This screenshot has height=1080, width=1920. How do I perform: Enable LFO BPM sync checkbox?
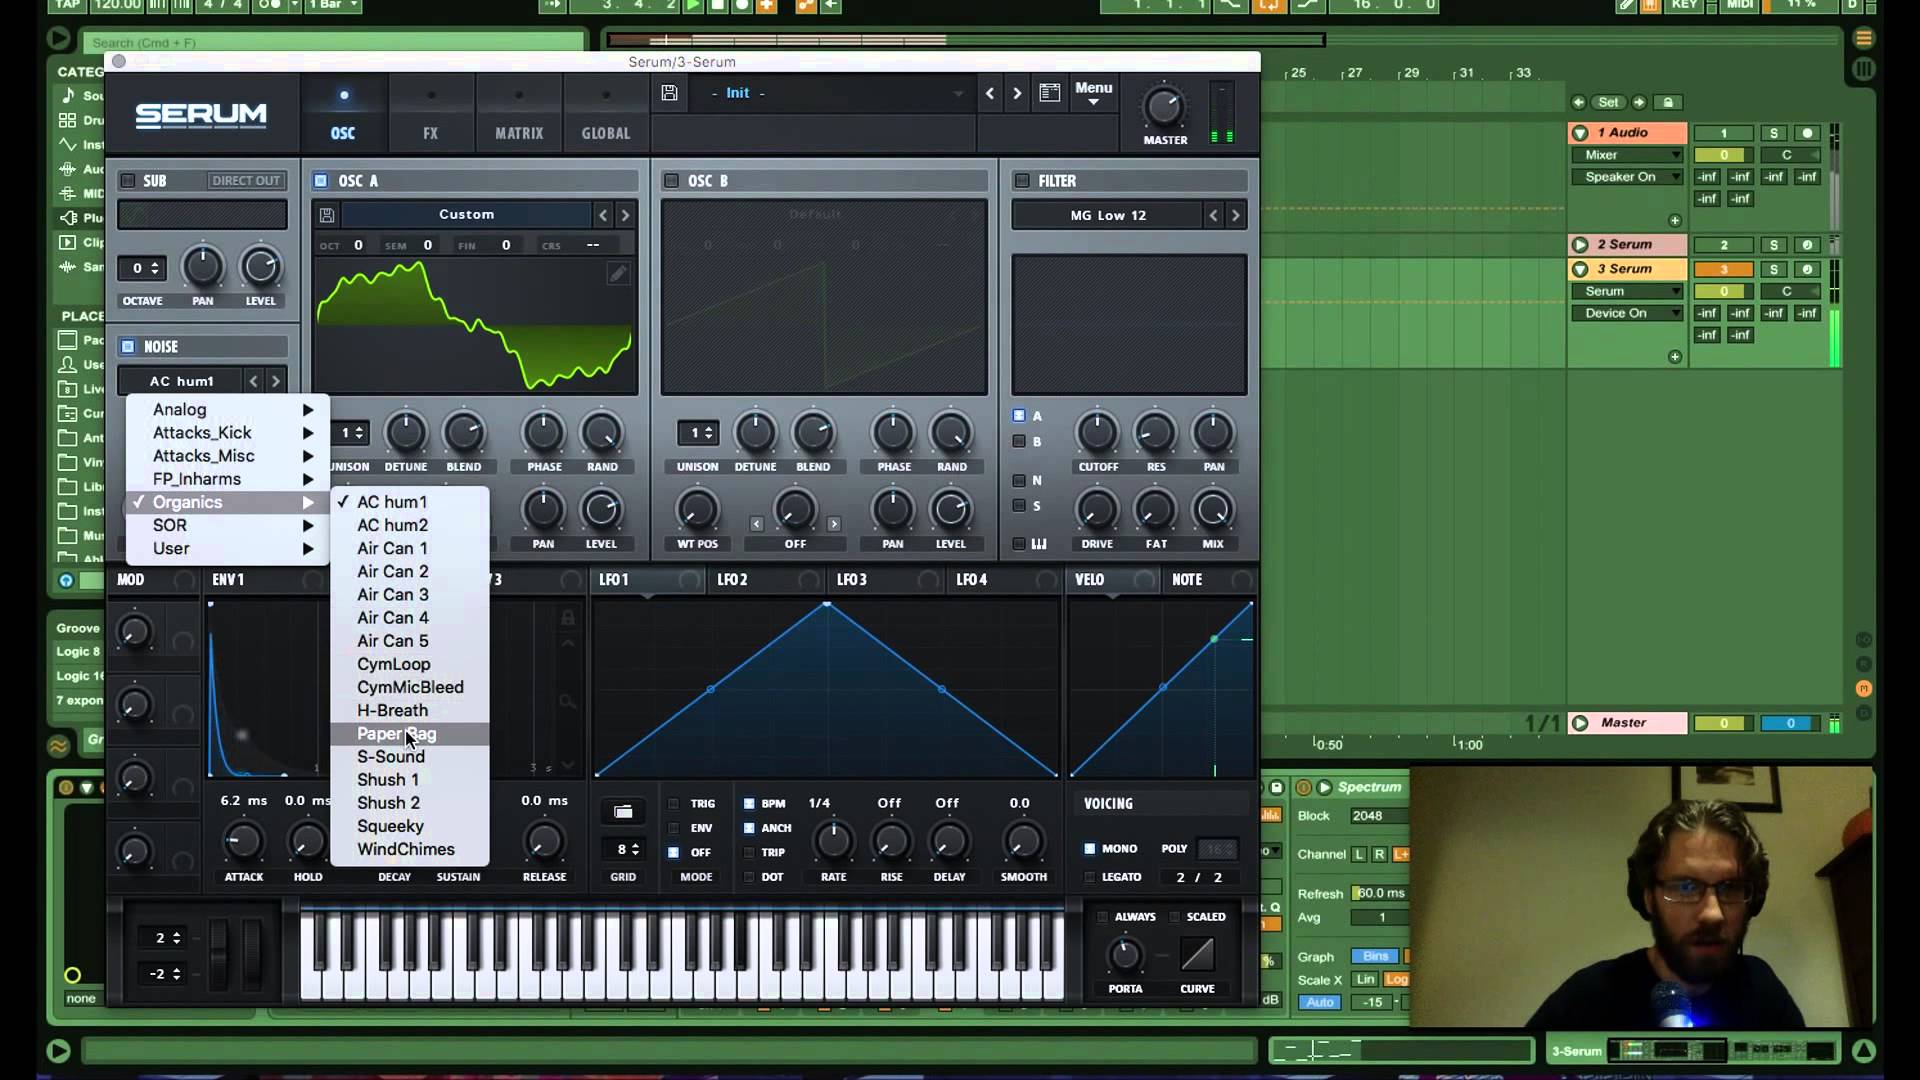(x=749, y=803)
